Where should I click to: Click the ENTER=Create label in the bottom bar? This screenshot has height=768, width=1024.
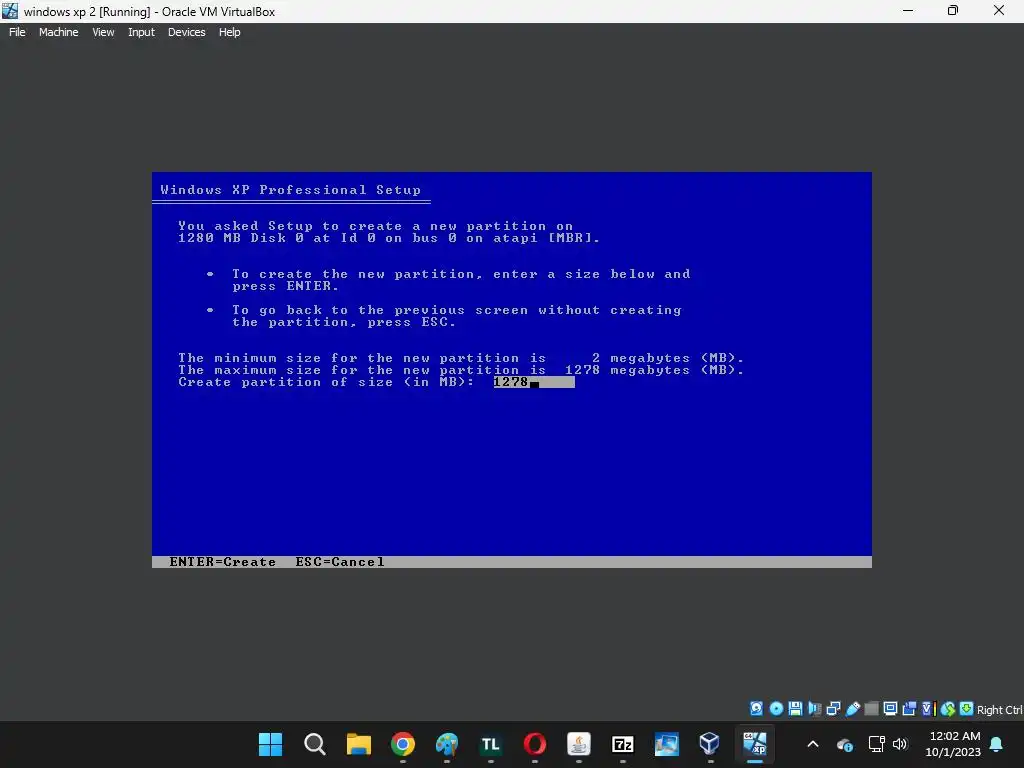223,562
